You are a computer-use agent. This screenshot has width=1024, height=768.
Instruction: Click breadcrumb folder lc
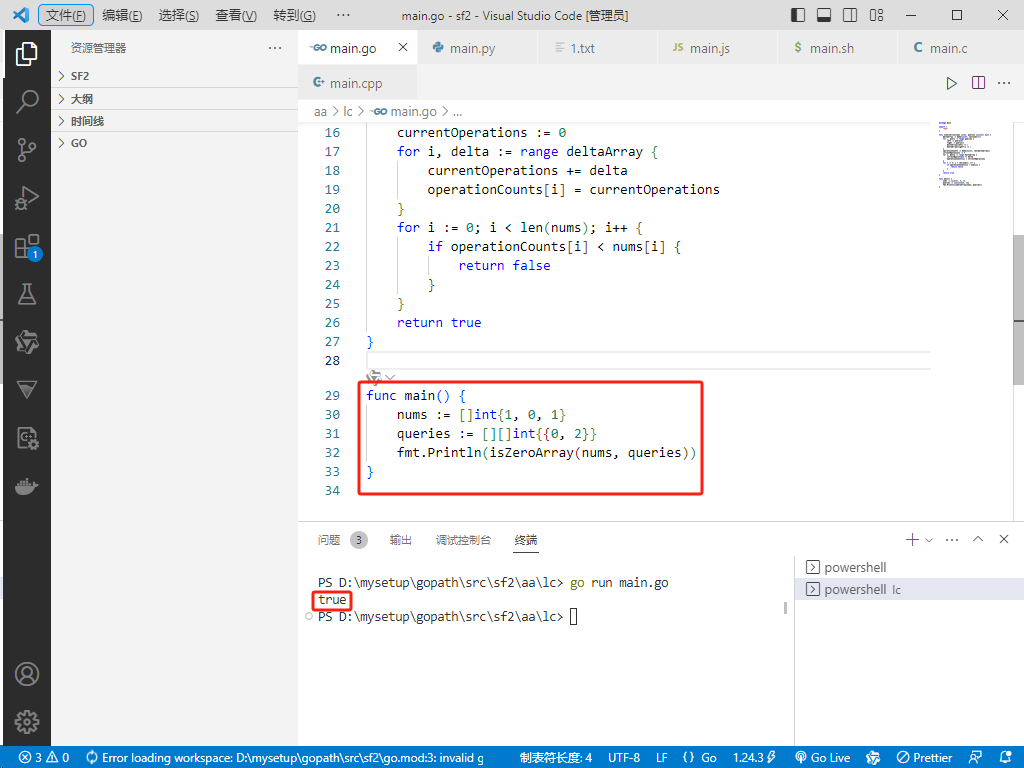coord(347,112)
